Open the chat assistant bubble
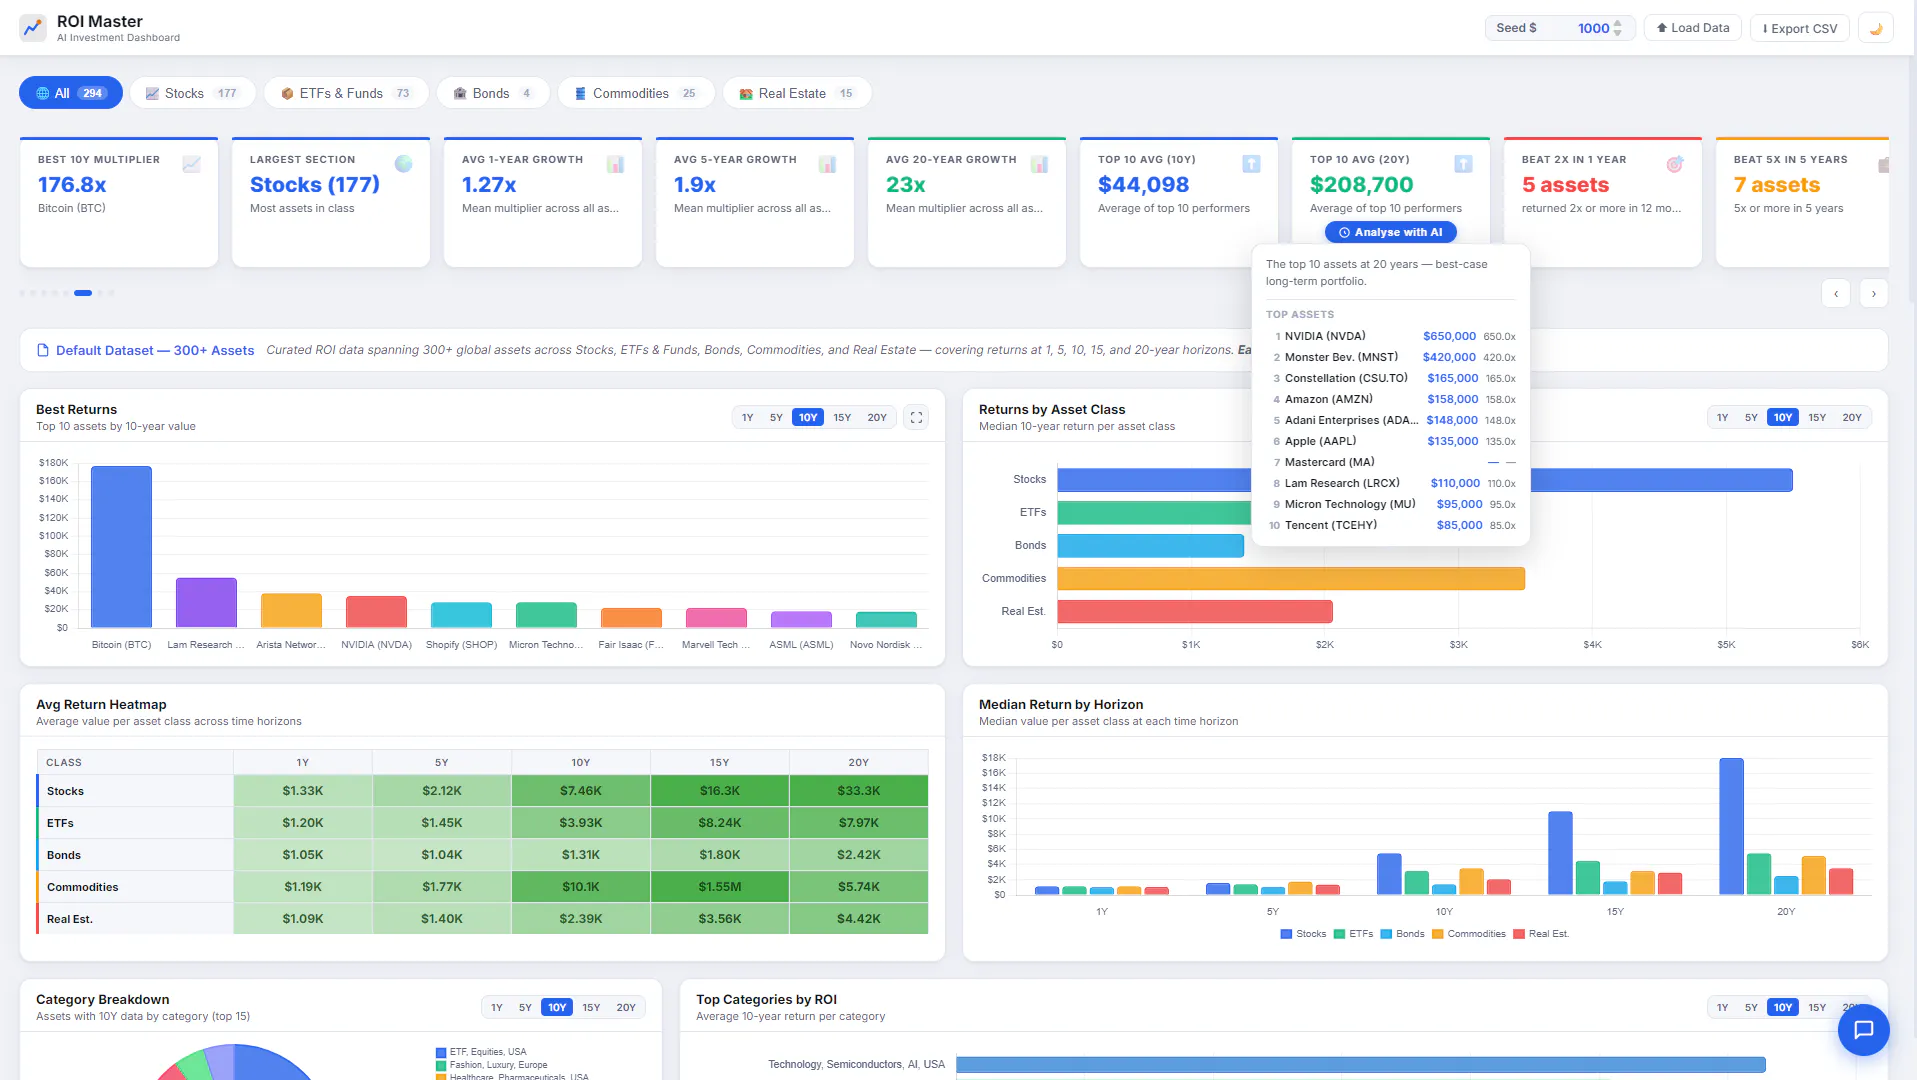Screen dimensions: 1917x1080 pos(1863,1030)
